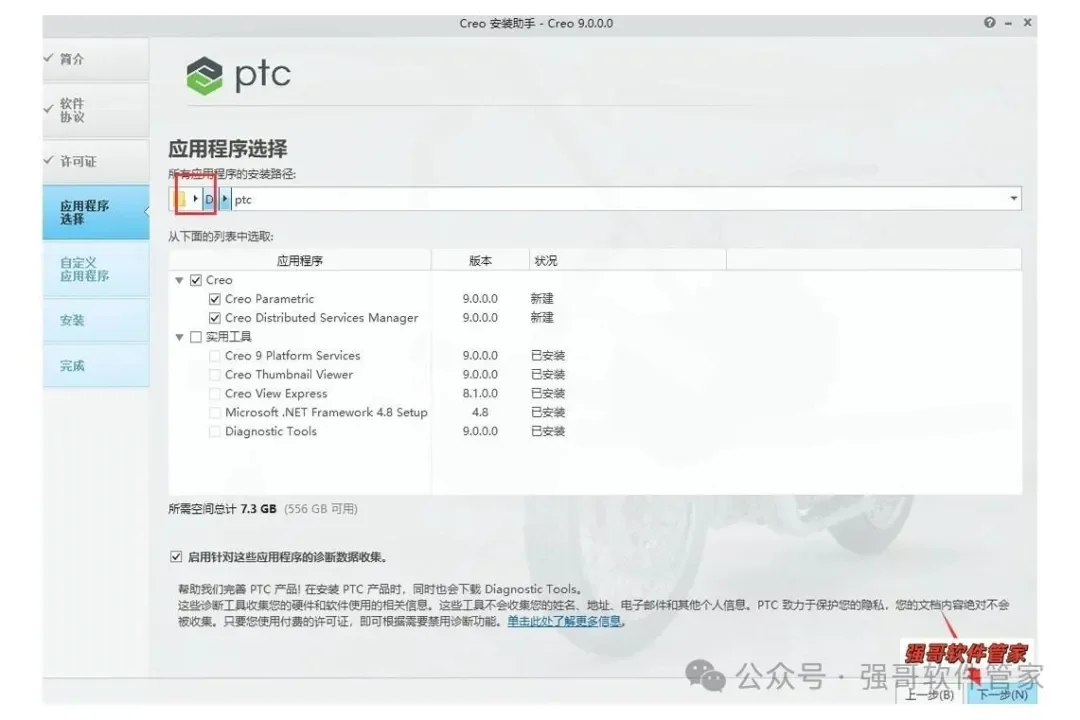Uncheck Creo Parametric
This screenshot has width=1080, height=720.
(x=214, y=299)
